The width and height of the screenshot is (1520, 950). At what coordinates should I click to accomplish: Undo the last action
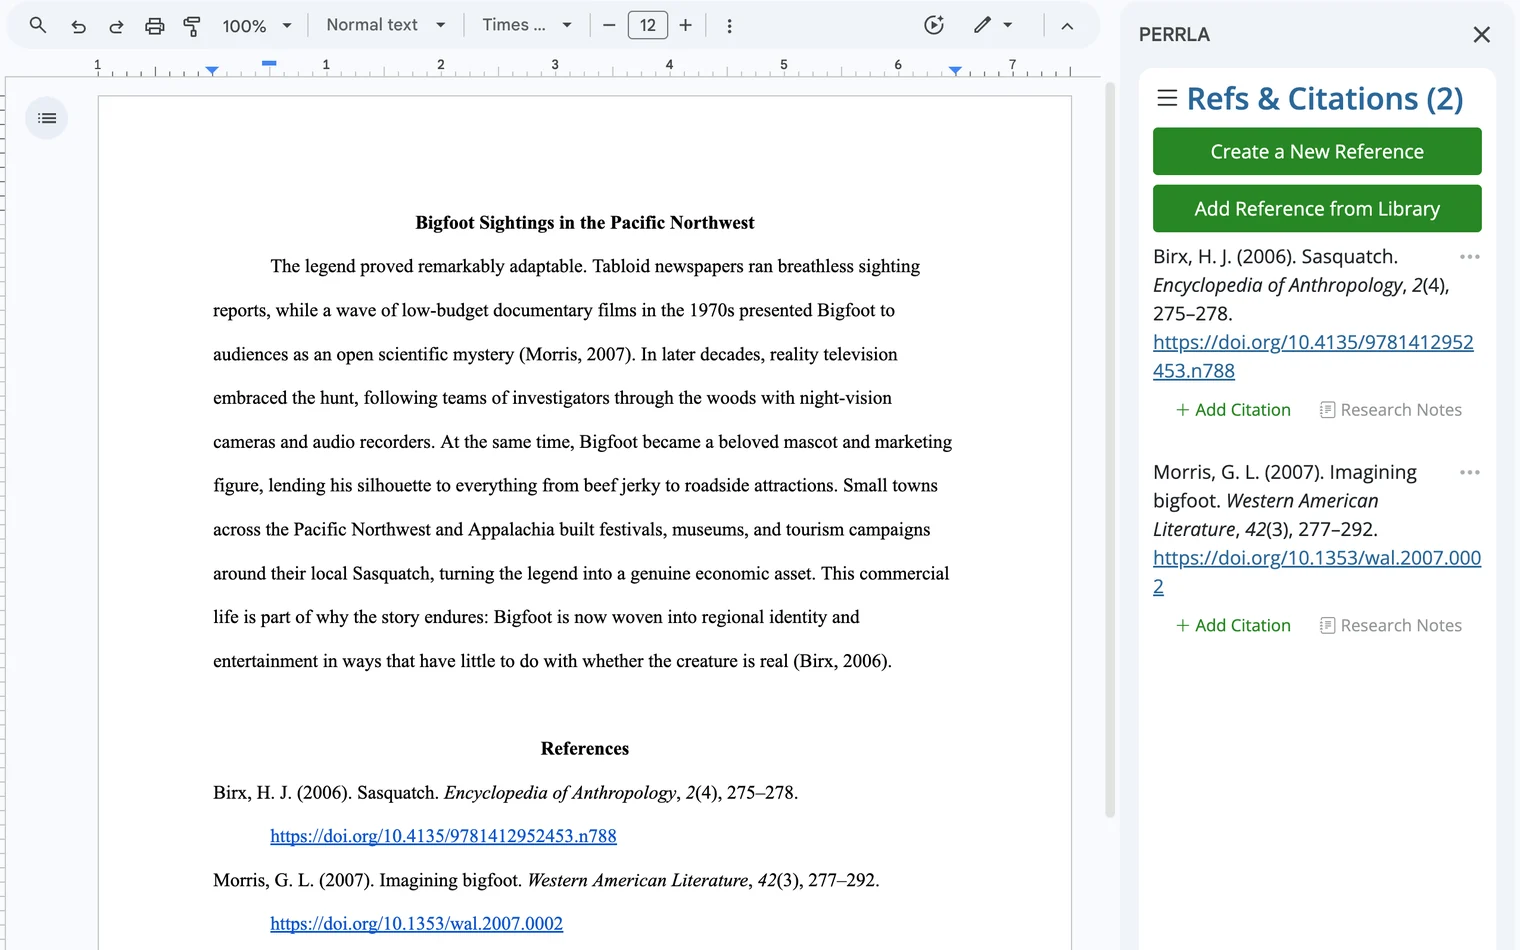coord(78,26)
